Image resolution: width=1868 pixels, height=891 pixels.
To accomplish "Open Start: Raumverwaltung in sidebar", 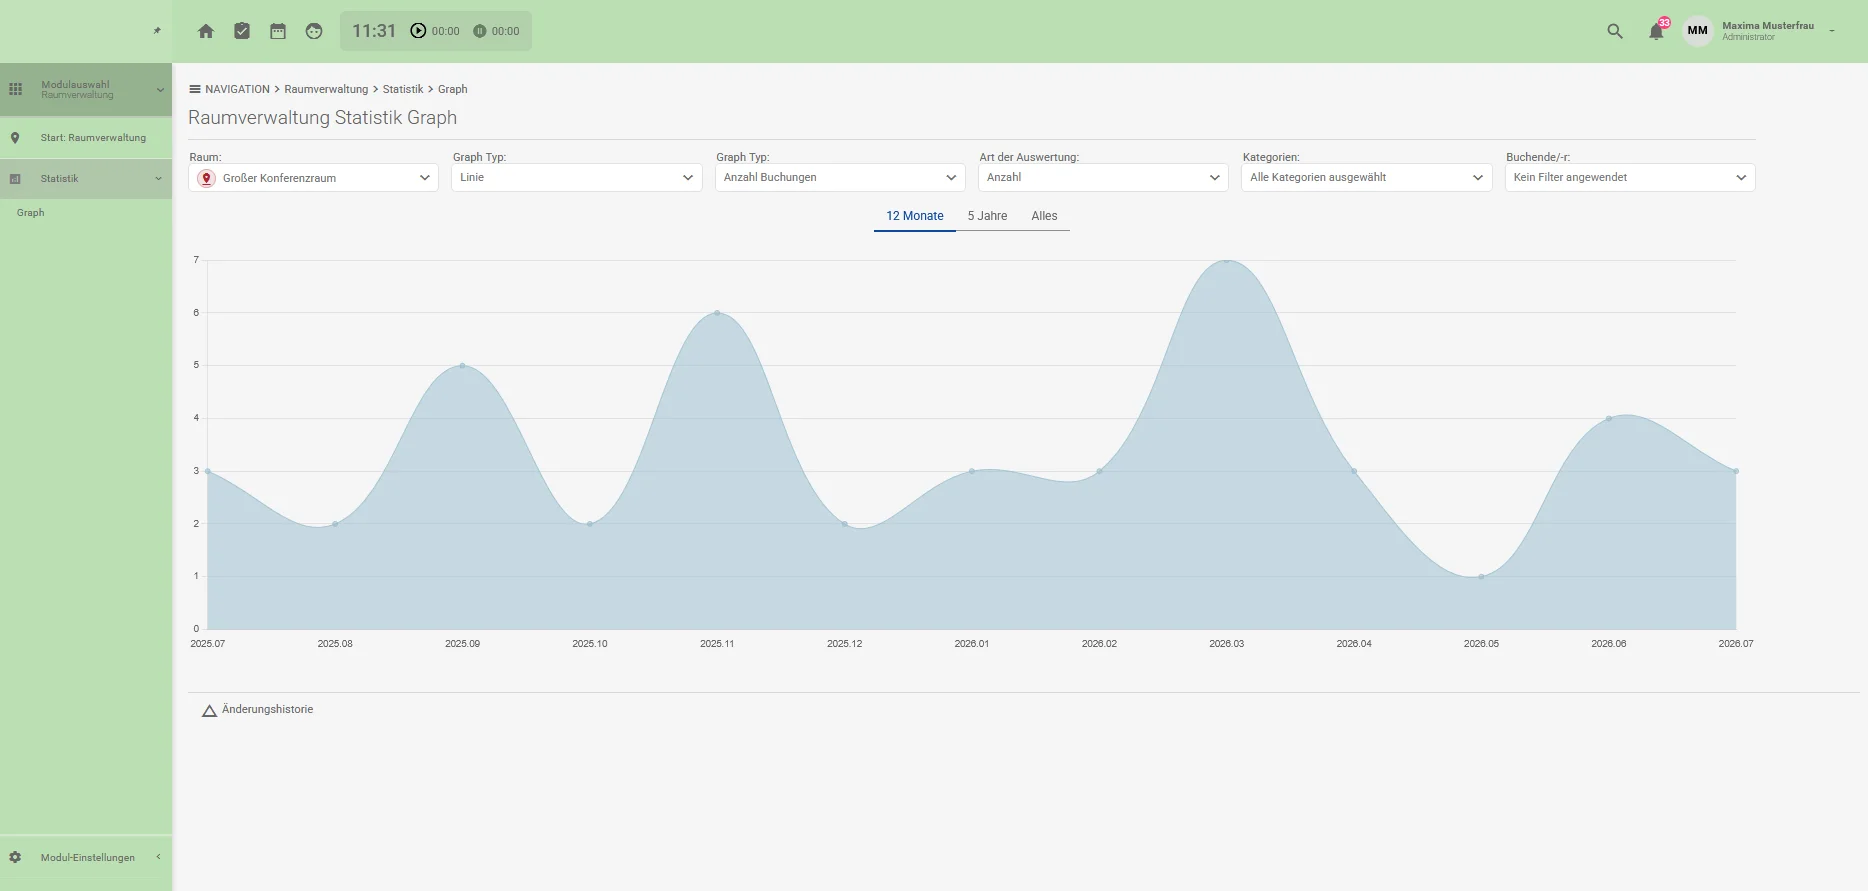I will coord(86,138).
